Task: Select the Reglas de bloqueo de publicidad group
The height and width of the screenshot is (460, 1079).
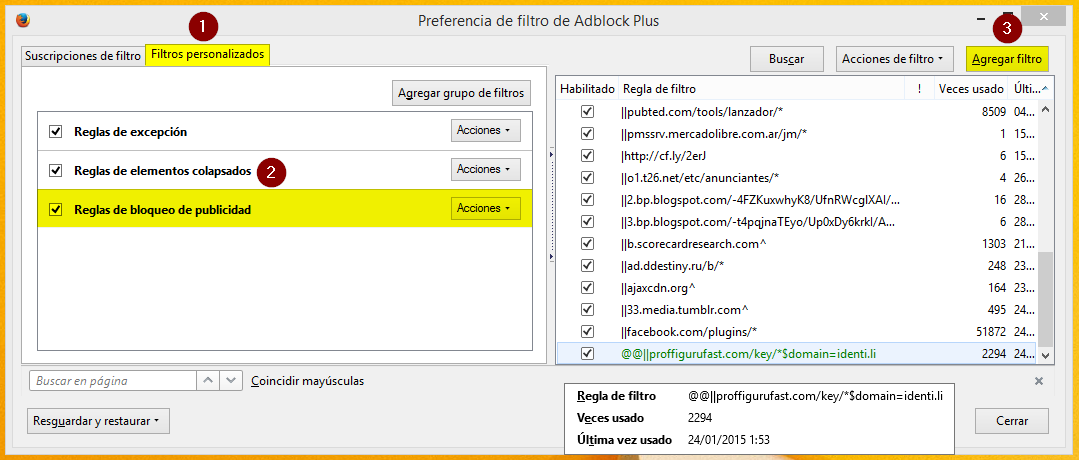Action: (285, 209)
